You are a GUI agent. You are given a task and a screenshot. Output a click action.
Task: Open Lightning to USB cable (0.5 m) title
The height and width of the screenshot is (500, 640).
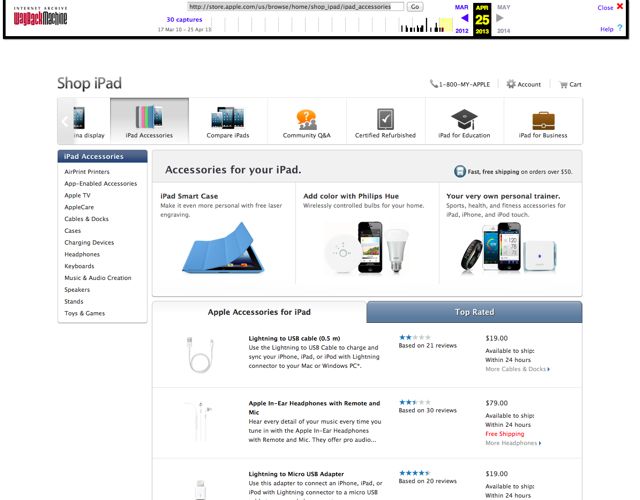pyautogui.click(x=294, y=338)
